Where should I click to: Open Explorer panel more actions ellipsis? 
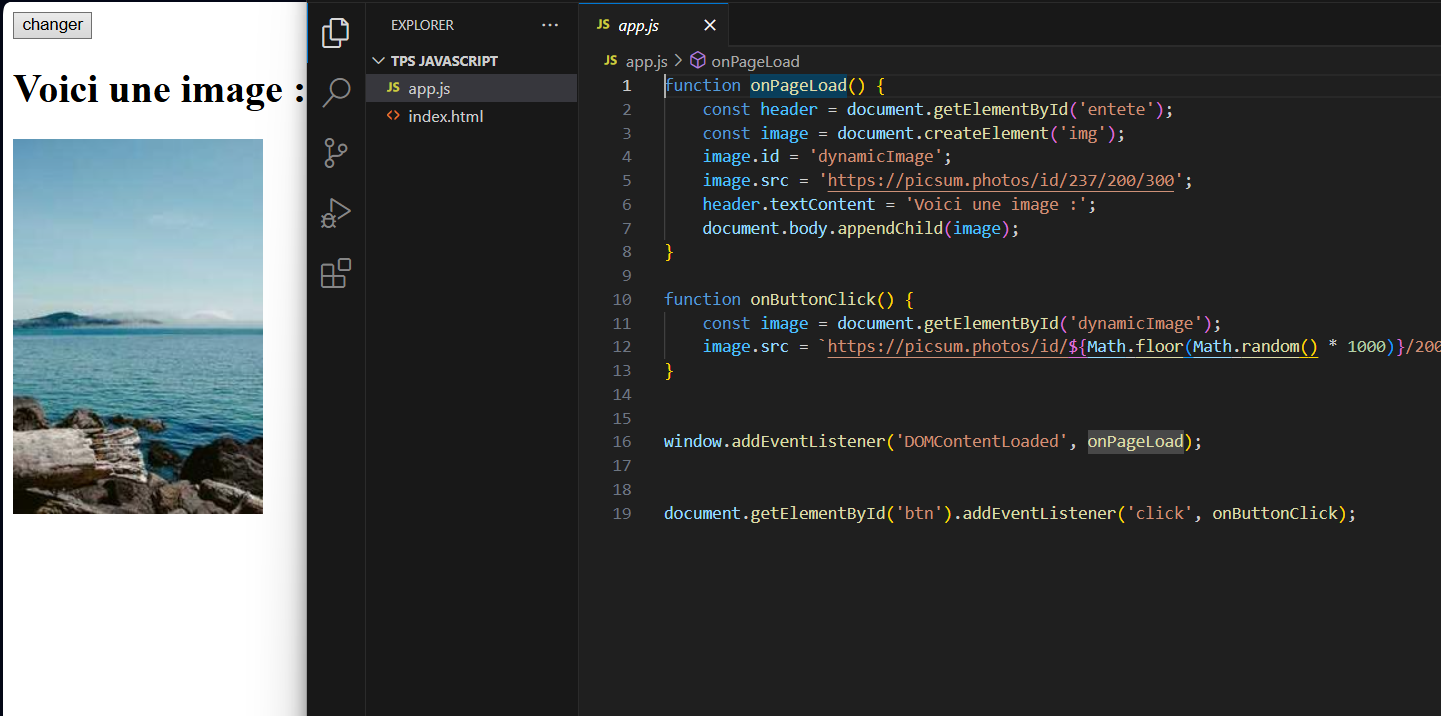pyautogui.click(x=550, y=25)
